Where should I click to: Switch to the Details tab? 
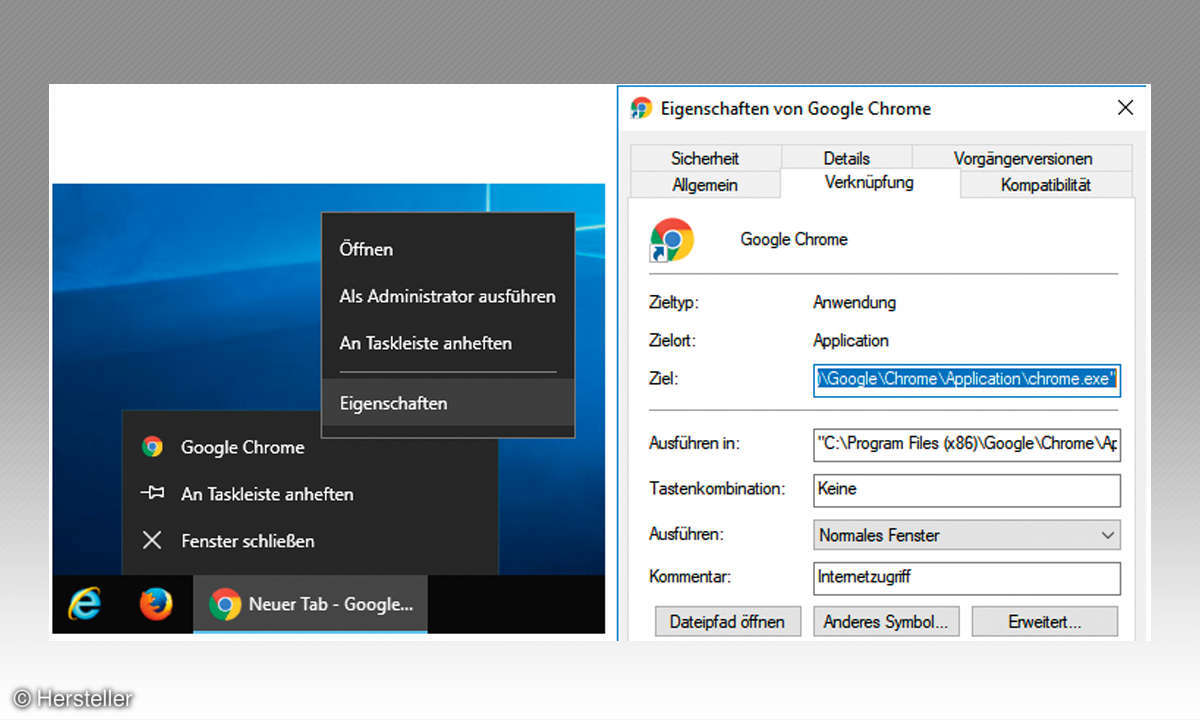(x=846, y=158)
